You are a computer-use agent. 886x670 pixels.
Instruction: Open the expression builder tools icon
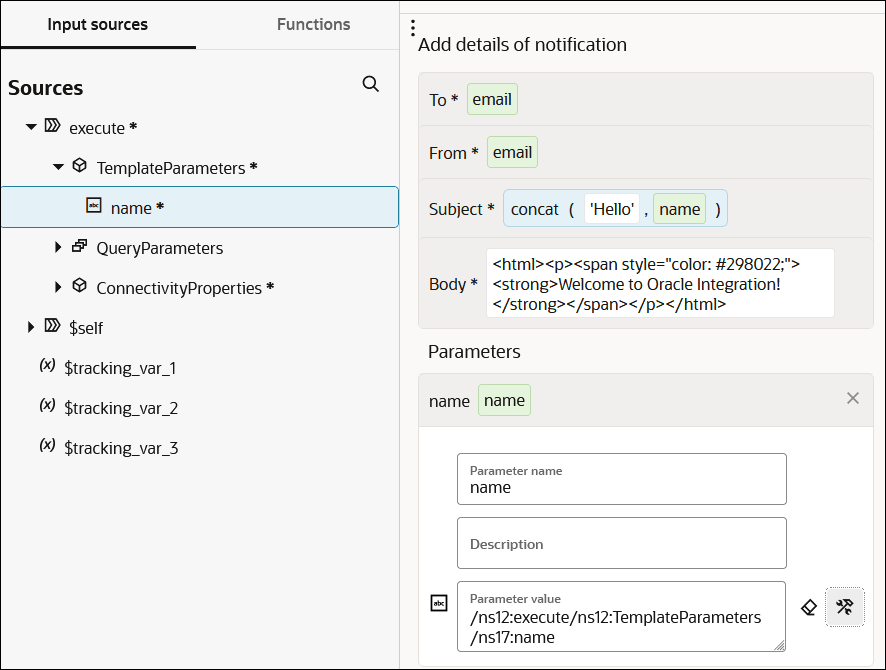(845, 607)
